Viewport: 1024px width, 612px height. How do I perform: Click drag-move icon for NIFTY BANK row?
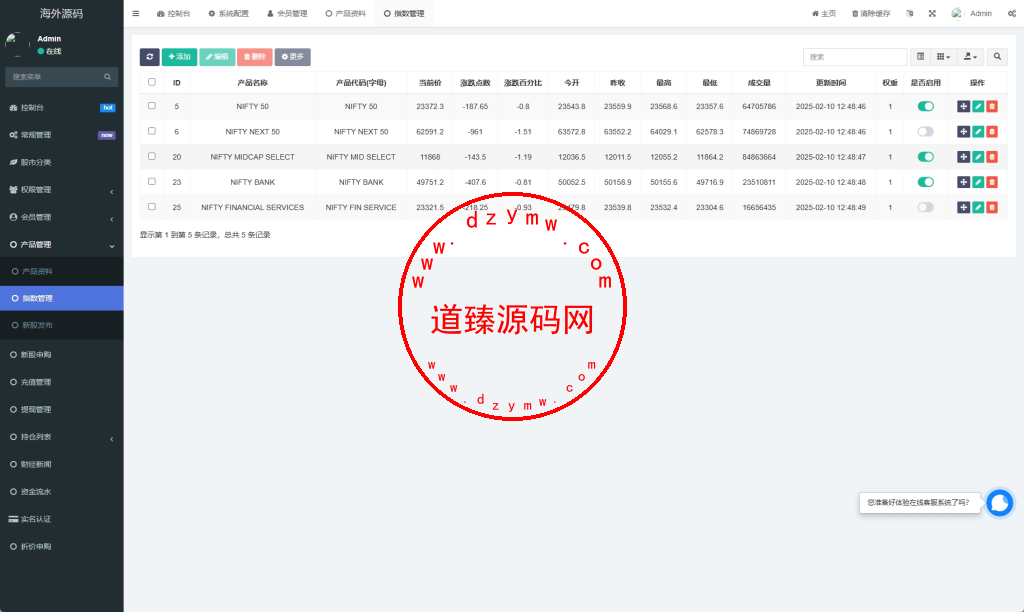963,182
